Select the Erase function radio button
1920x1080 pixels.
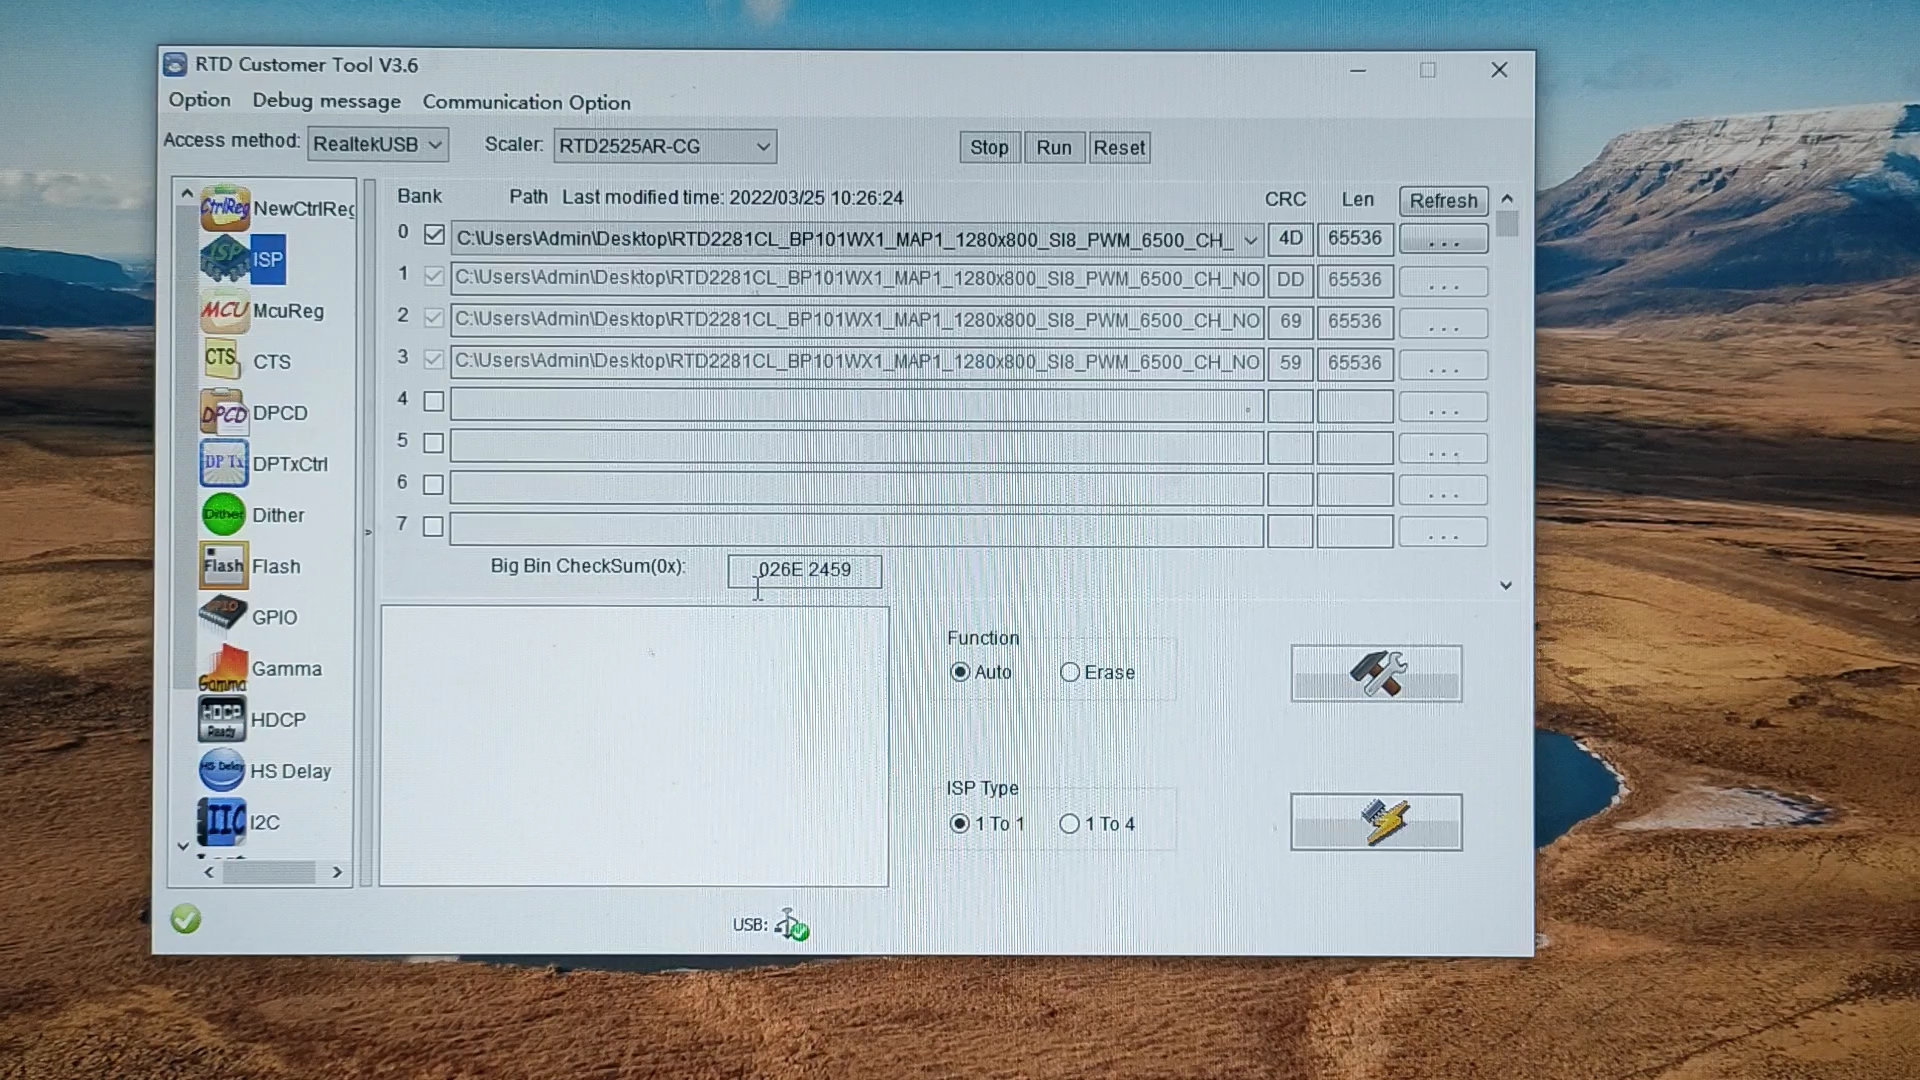tap(1070, 672)
